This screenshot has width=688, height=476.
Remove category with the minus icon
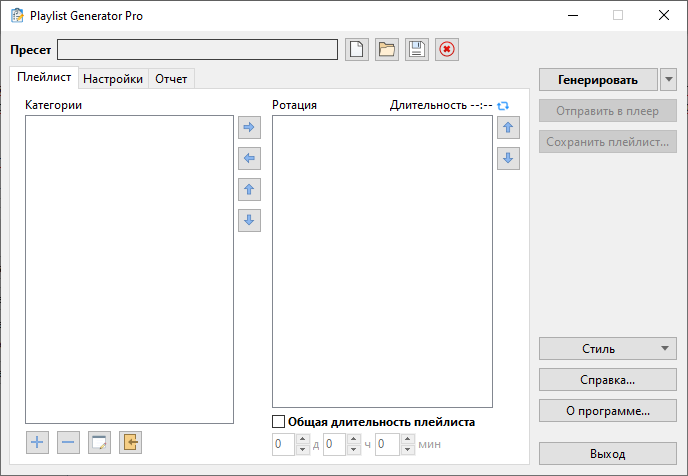pos(68,442)
